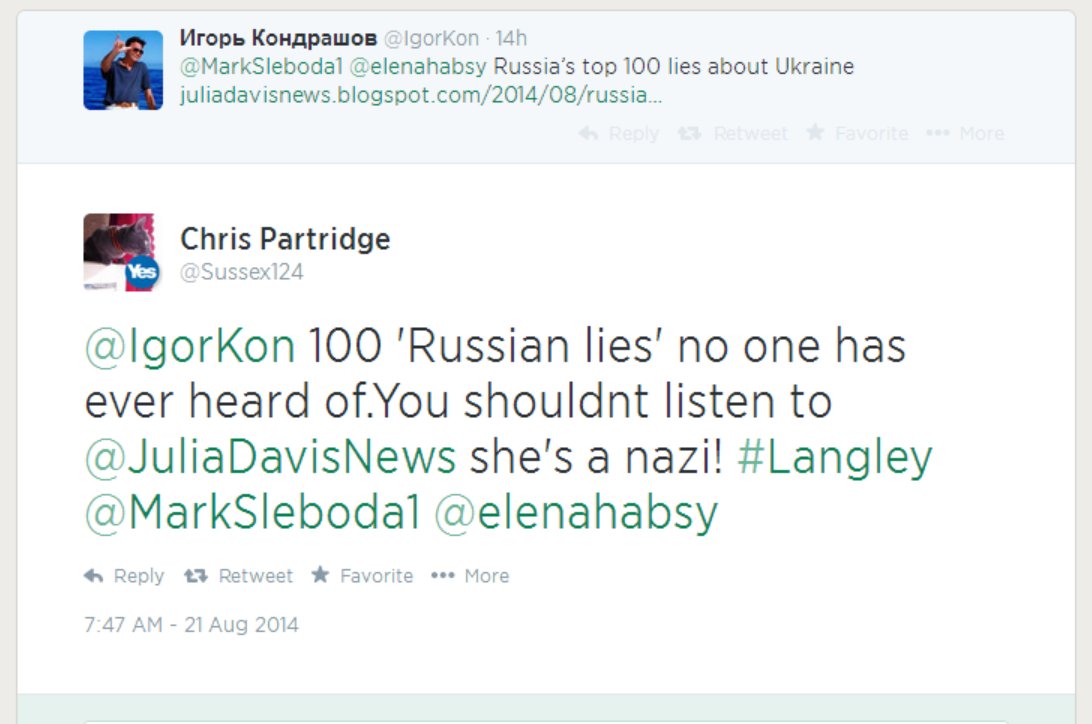The width and height of the screenshot is (1092, 724).
Task: Click the #Langley hashtag
Action: (834, 457)
